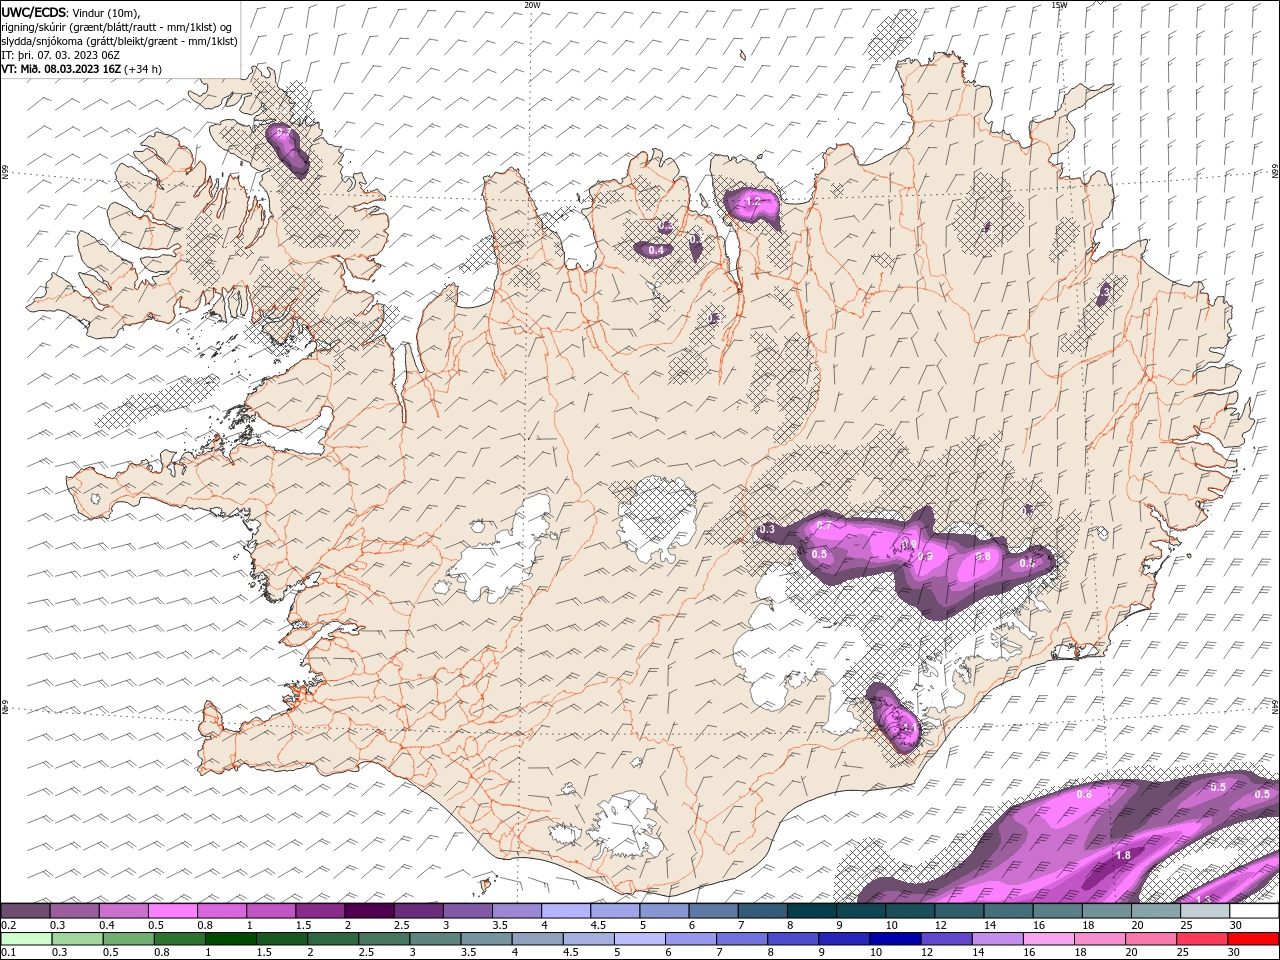Click the '0.8' value in the central snow band

click(983, 557)
